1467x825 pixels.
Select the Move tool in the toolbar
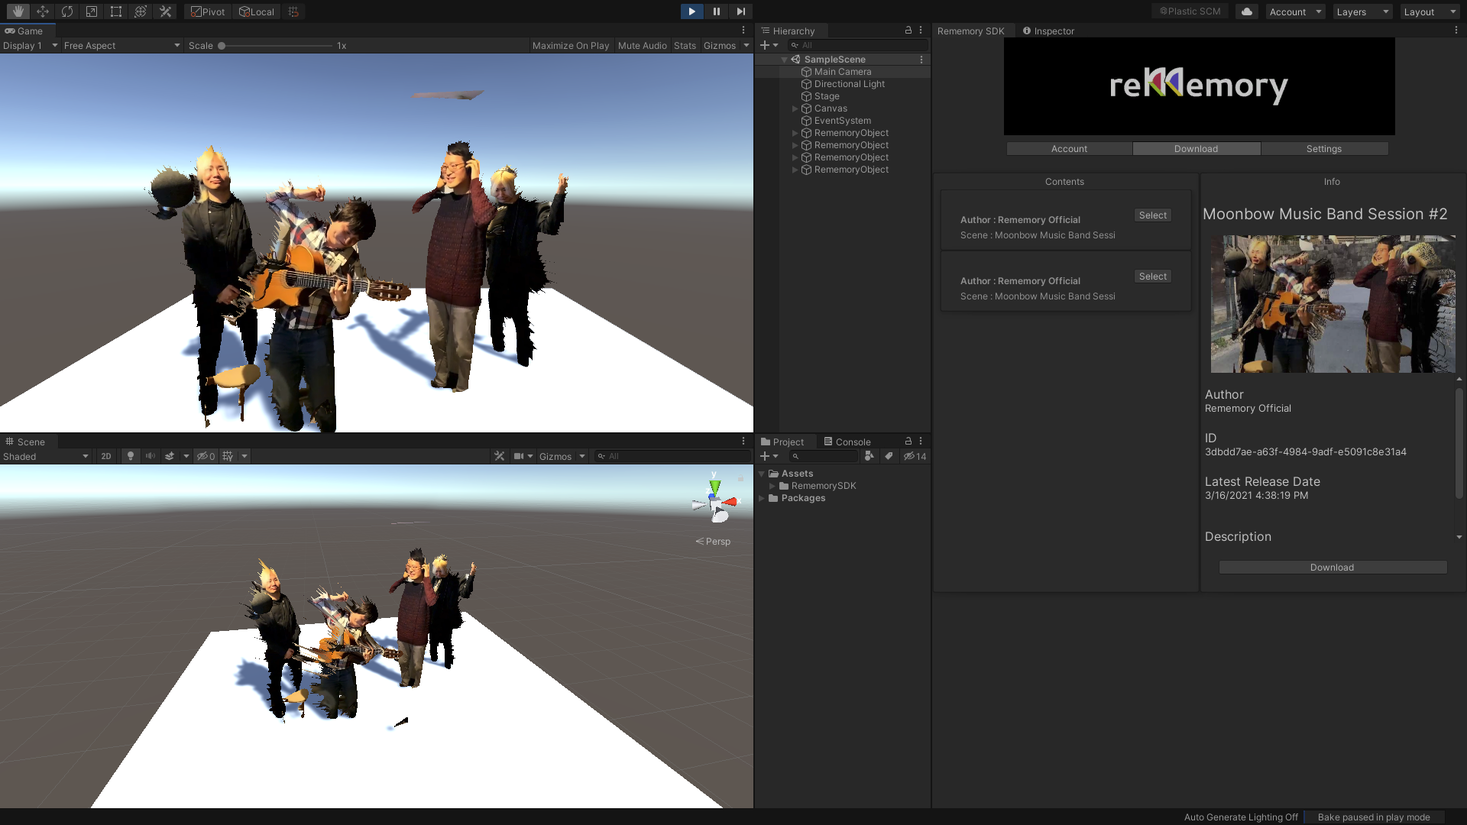click(41, 11)
